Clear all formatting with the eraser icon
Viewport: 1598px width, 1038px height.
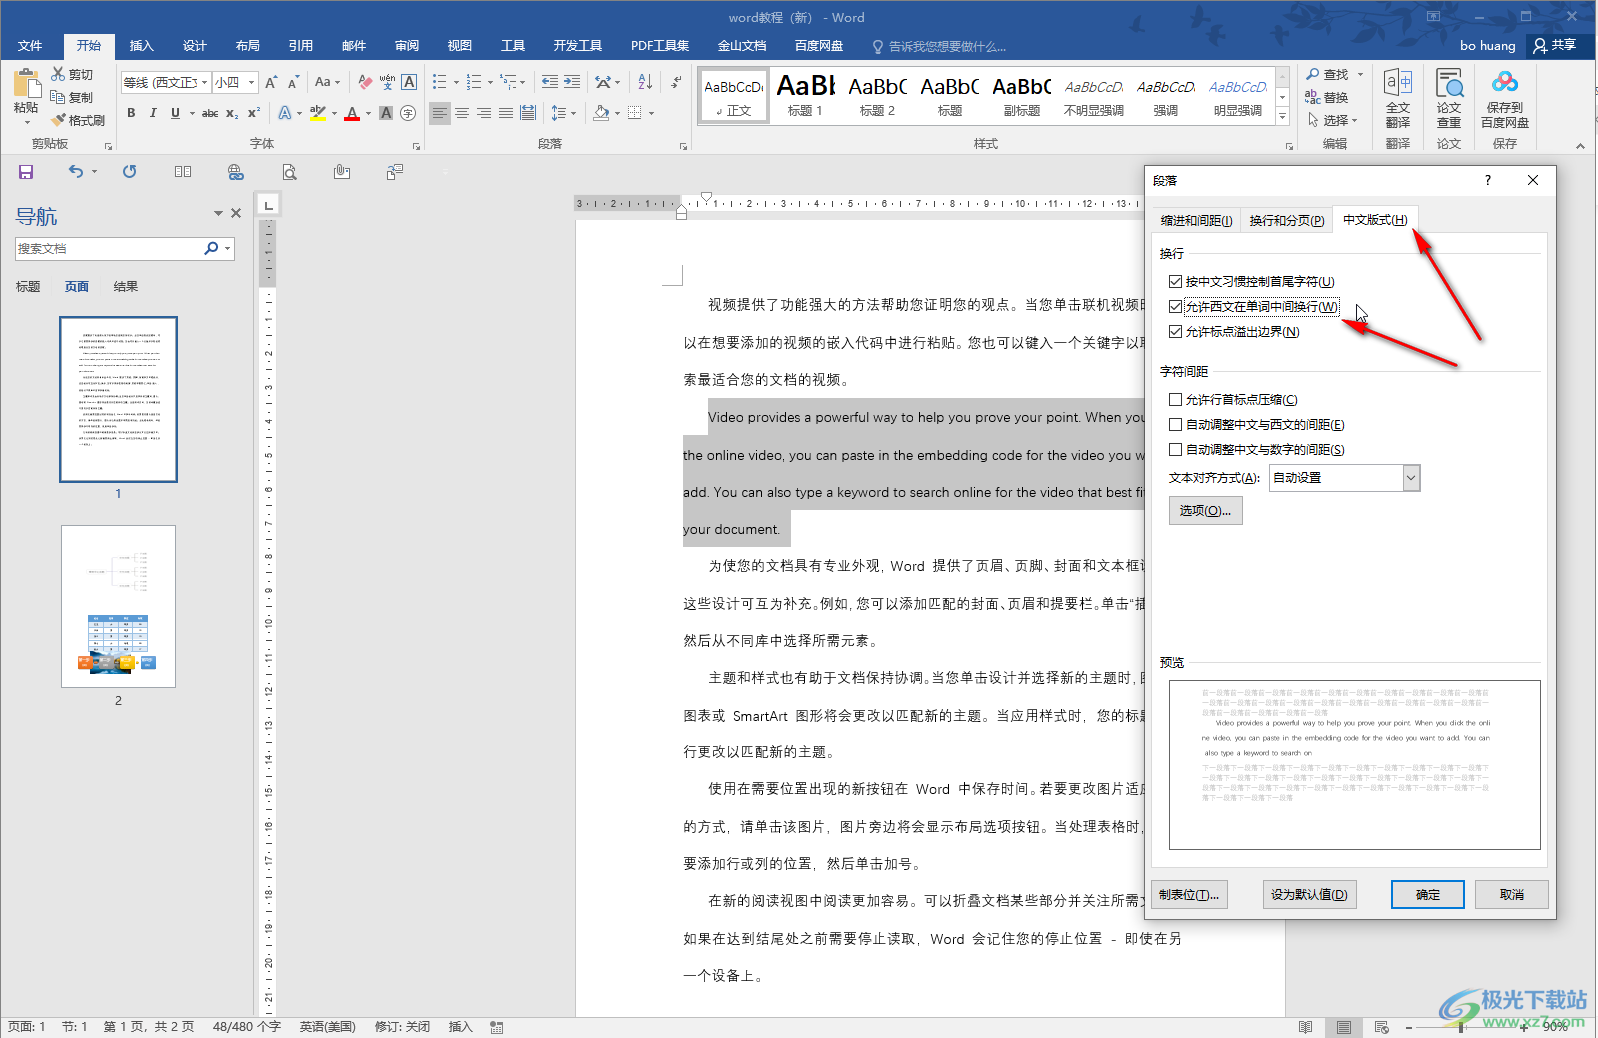(365, 82)
